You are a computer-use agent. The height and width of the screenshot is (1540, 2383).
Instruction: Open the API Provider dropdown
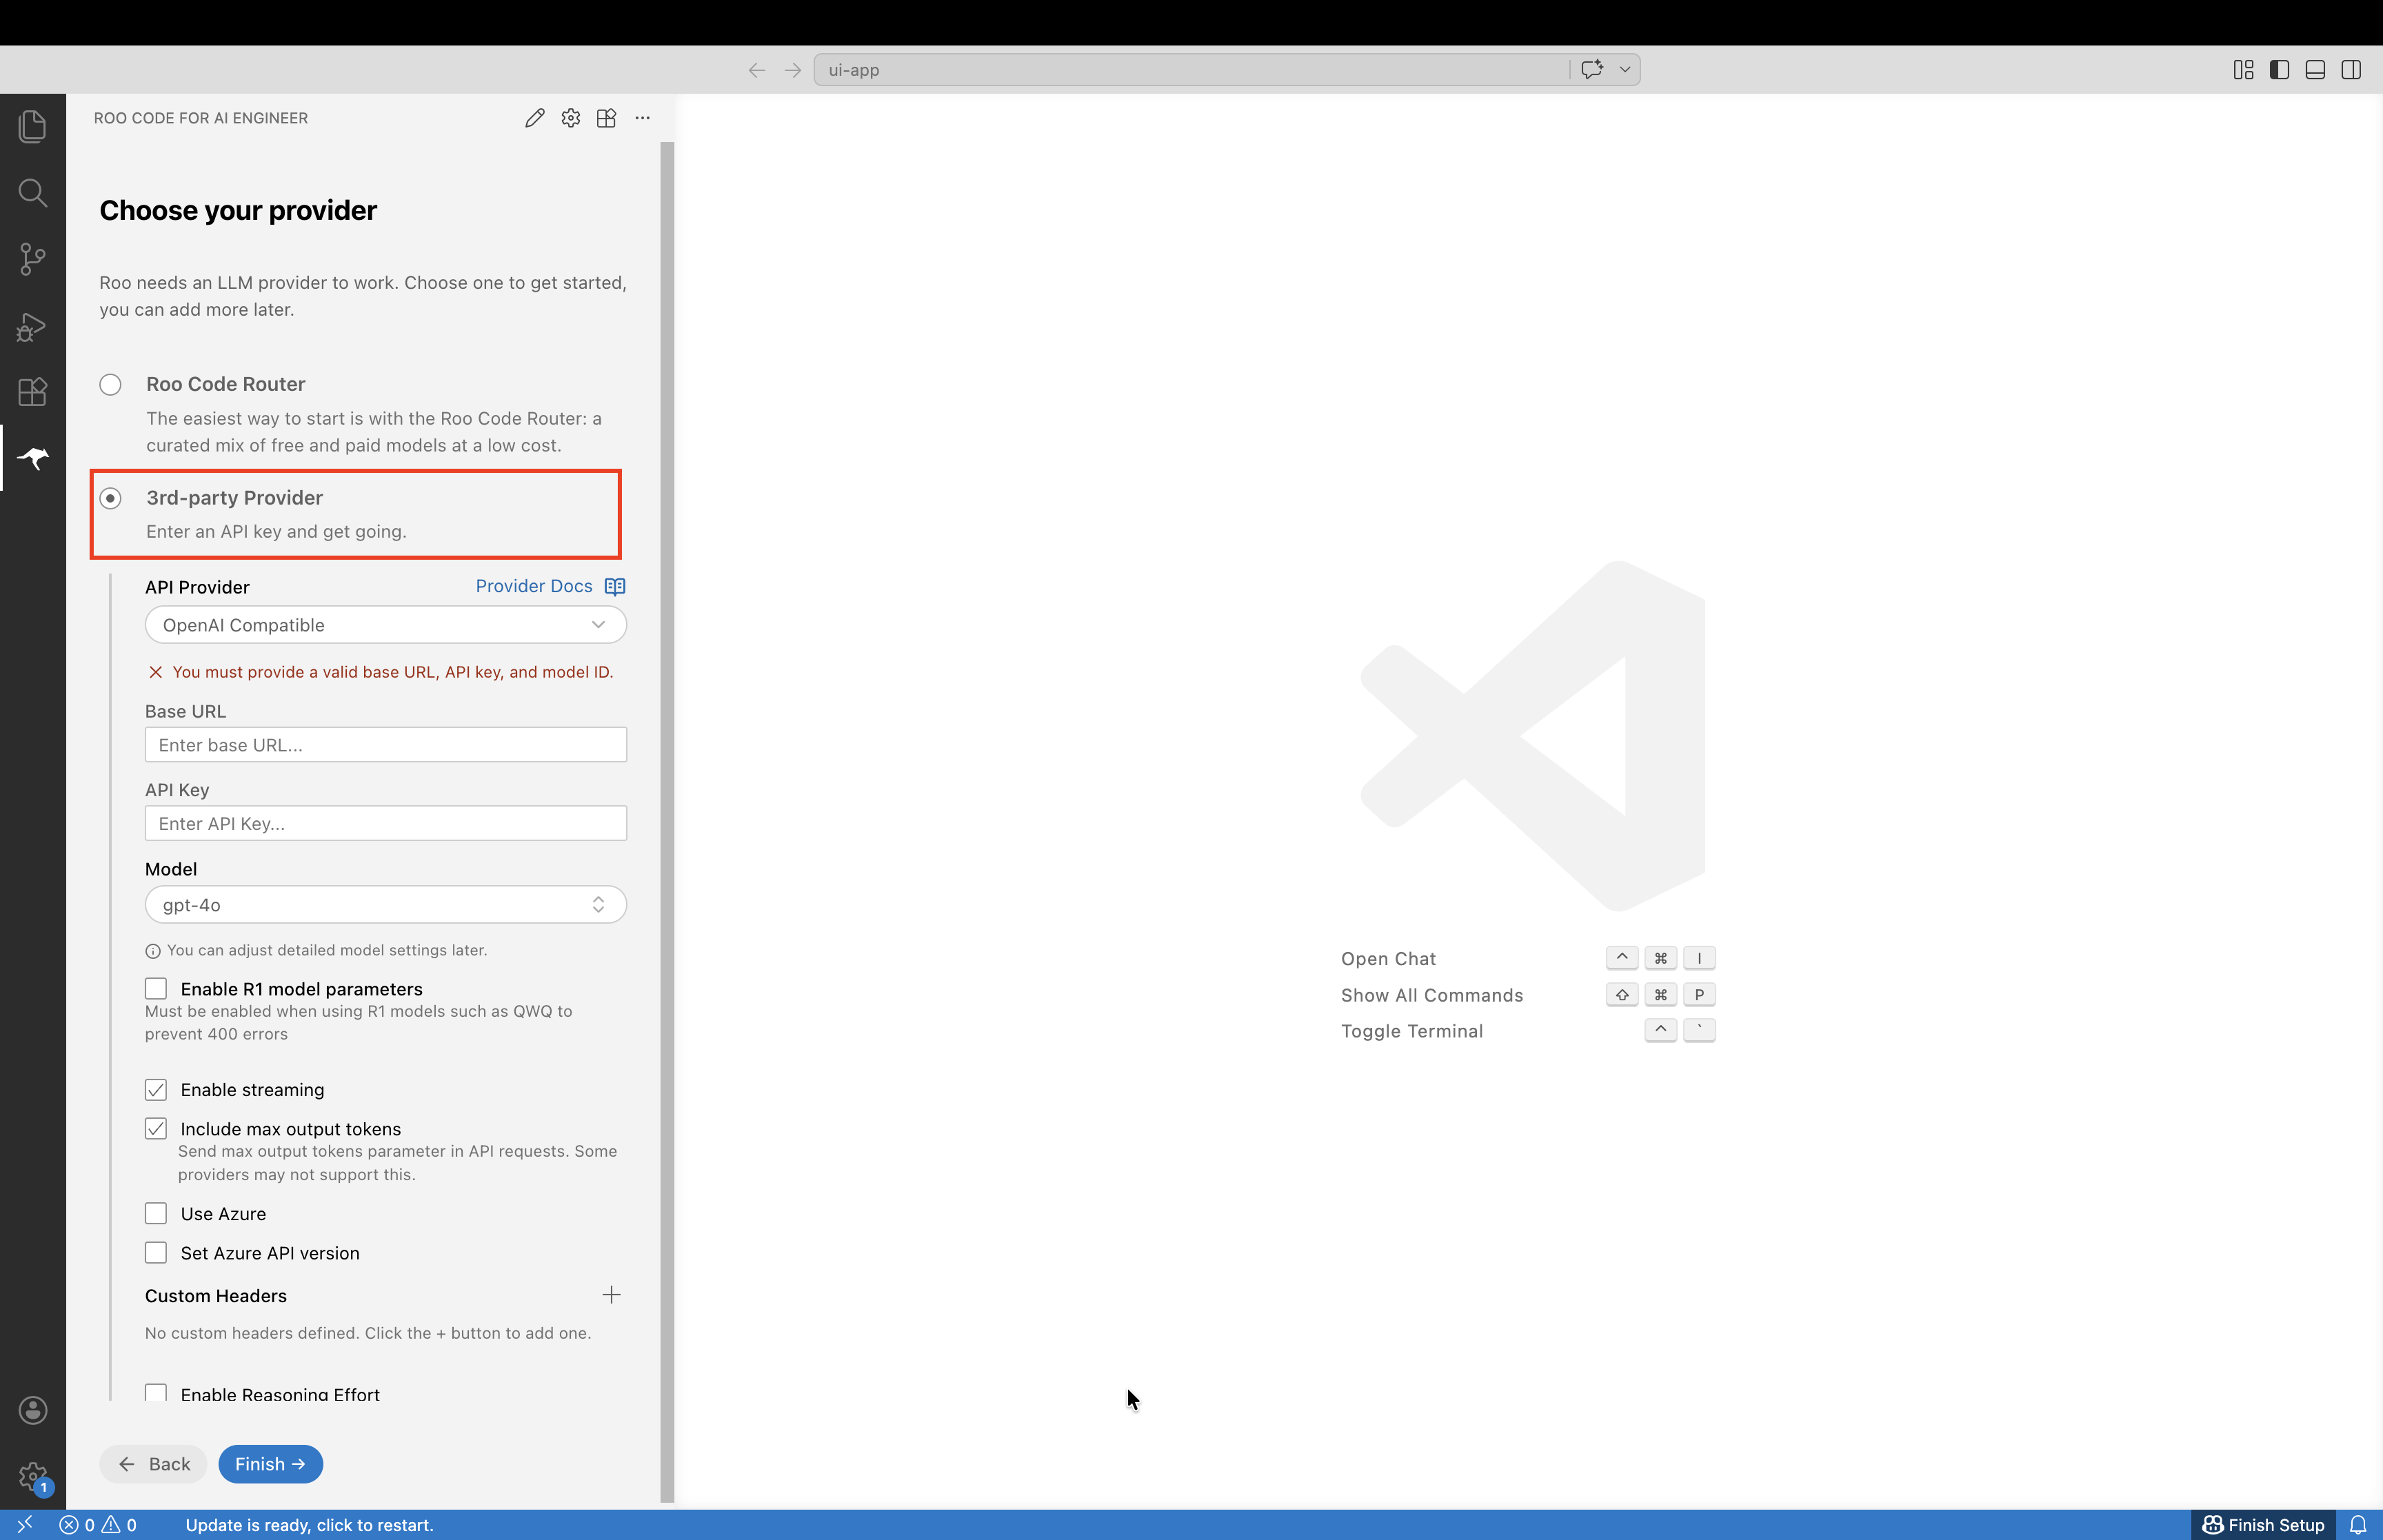pos(385,624)
